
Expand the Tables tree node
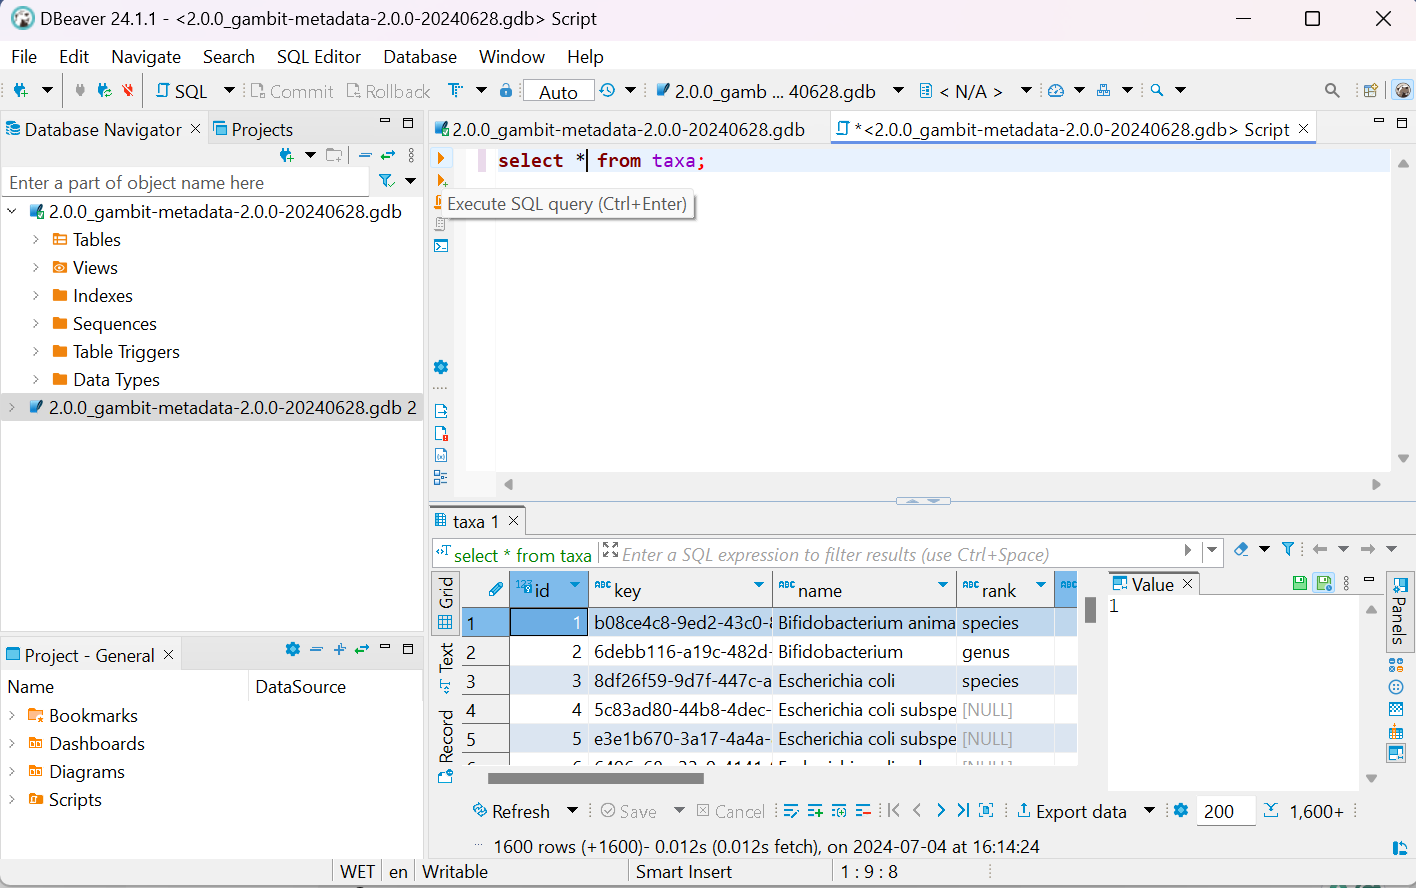tap(36, 240)
